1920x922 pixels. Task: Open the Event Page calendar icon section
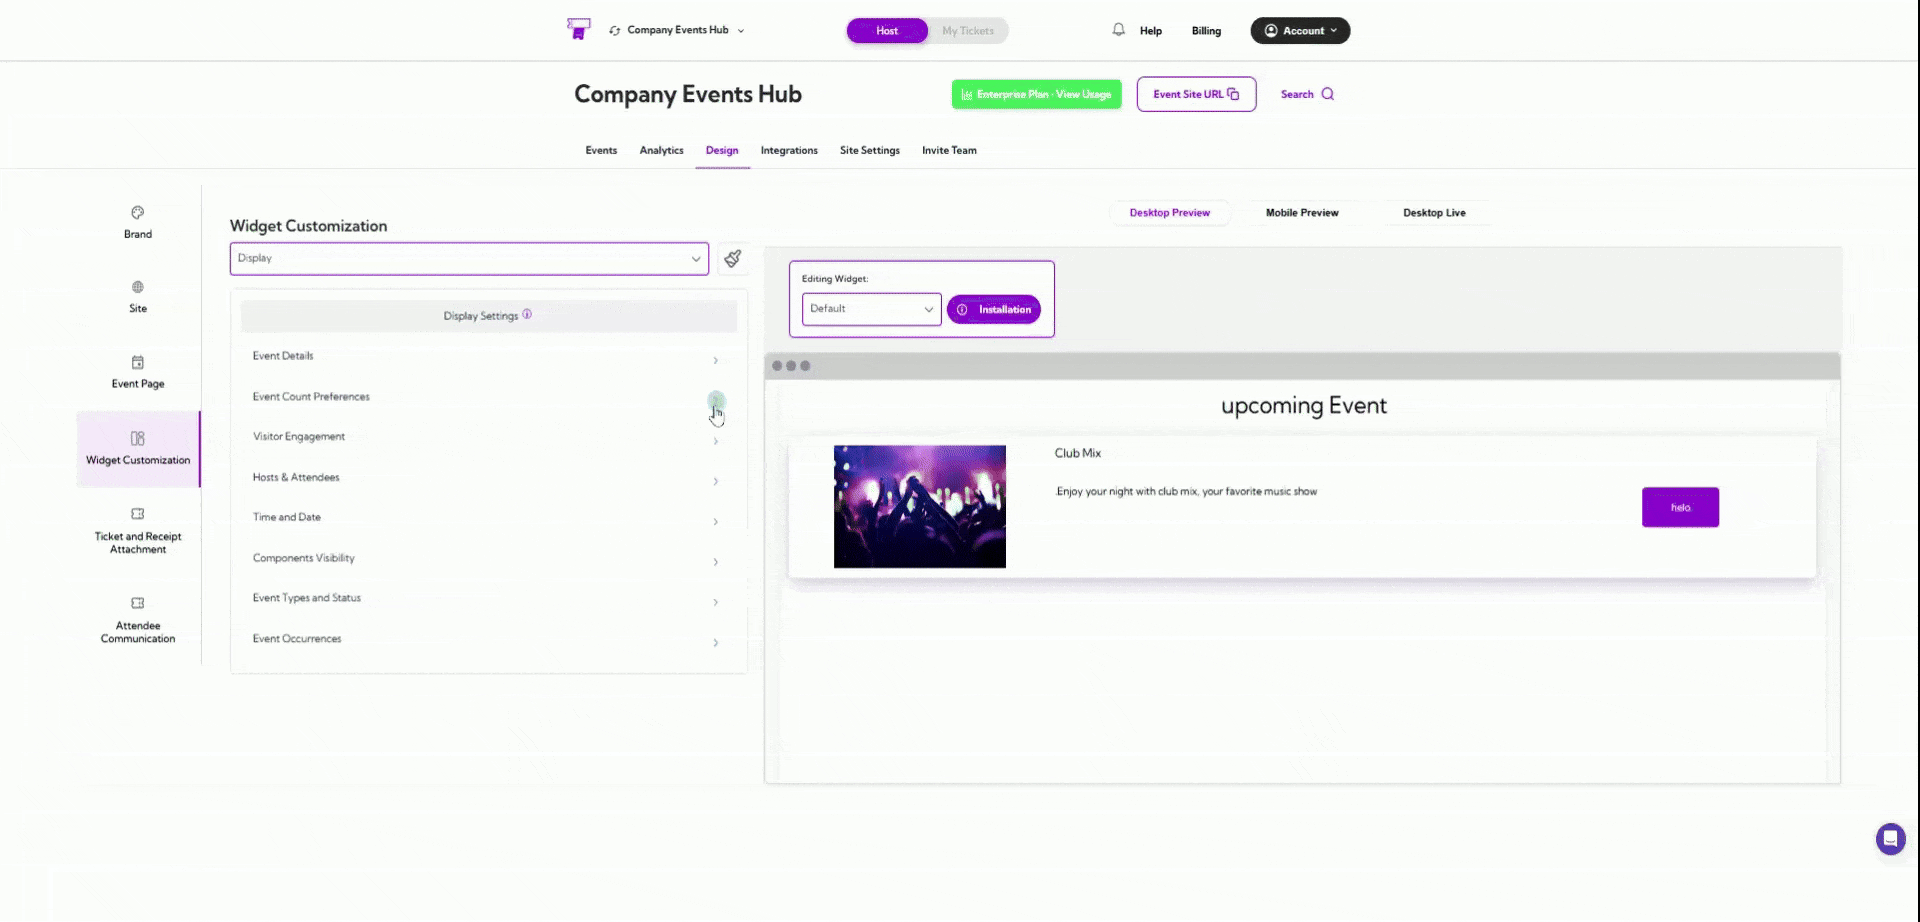coord(138,362)
